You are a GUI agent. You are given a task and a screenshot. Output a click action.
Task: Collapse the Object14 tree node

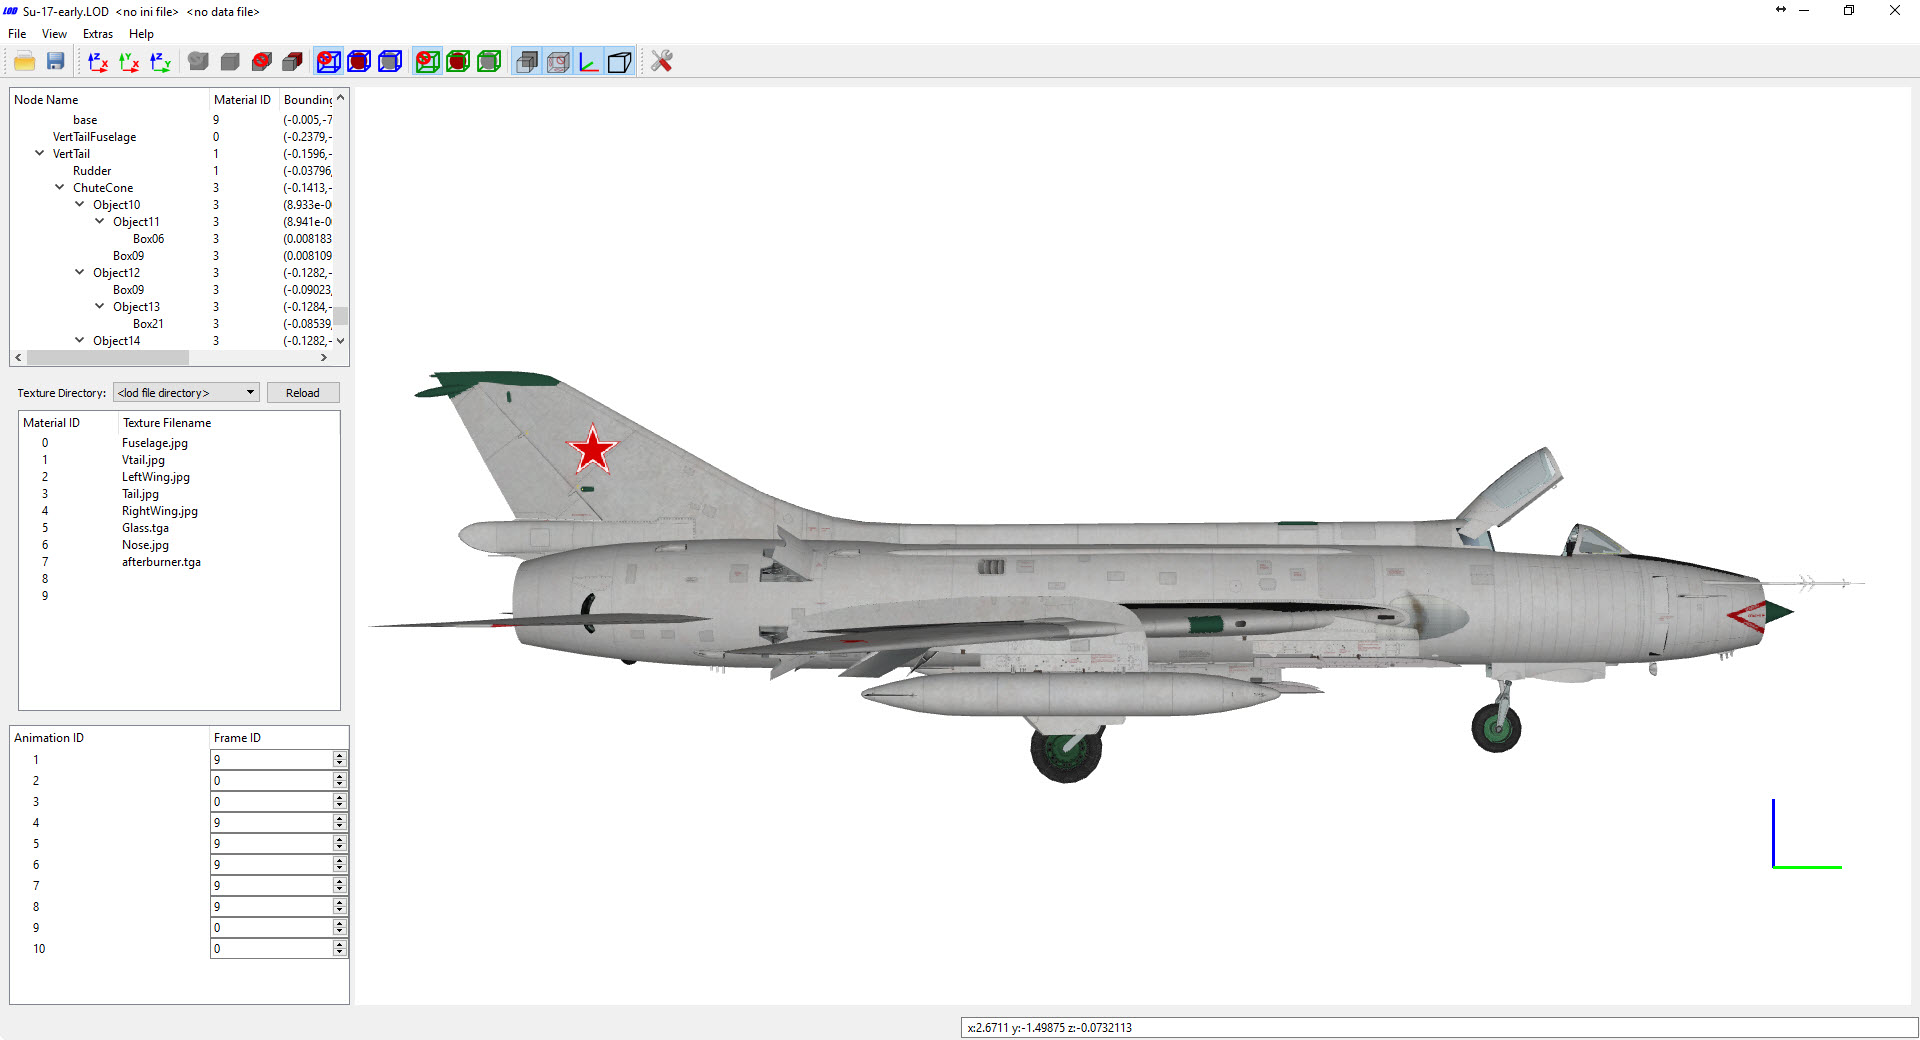click(80, 340)
